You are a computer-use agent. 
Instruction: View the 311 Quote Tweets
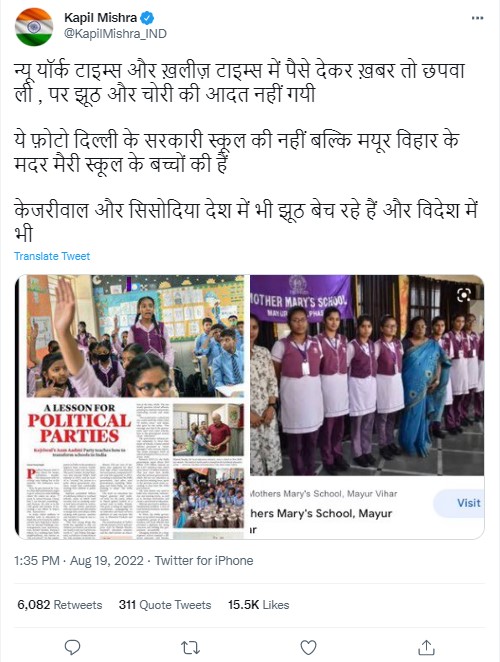click(x=165, y=605)
